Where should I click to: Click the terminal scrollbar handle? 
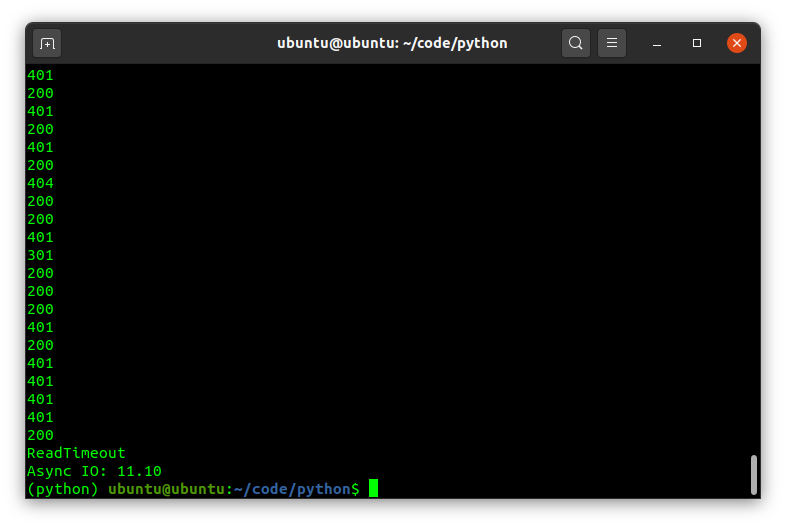pos(753,474)
